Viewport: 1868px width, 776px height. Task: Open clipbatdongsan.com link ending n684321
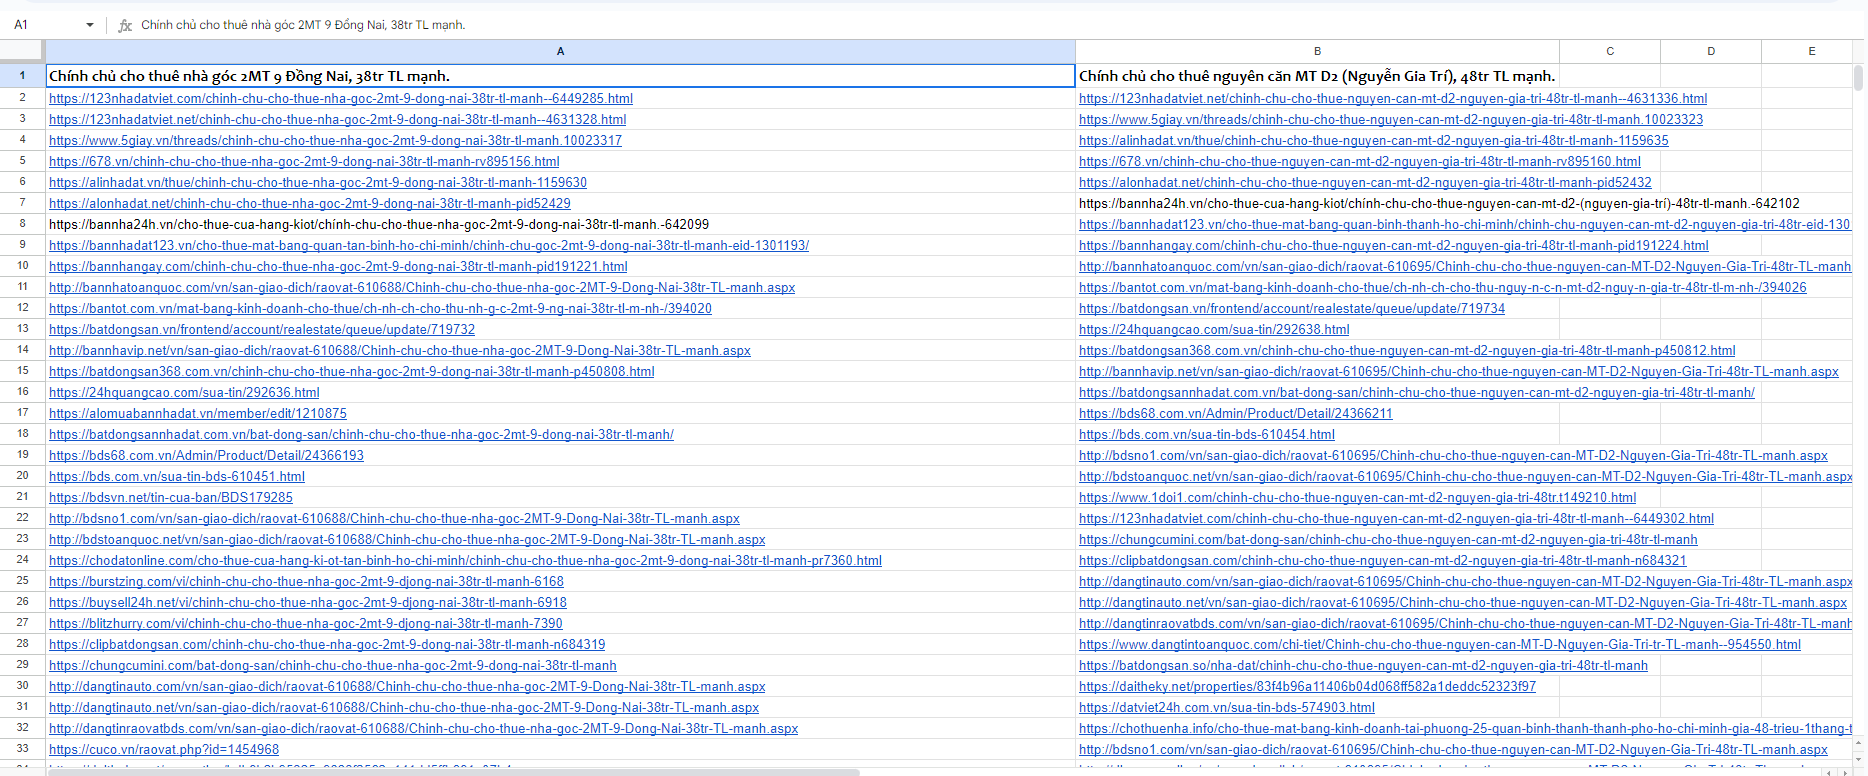(1383, 560)
